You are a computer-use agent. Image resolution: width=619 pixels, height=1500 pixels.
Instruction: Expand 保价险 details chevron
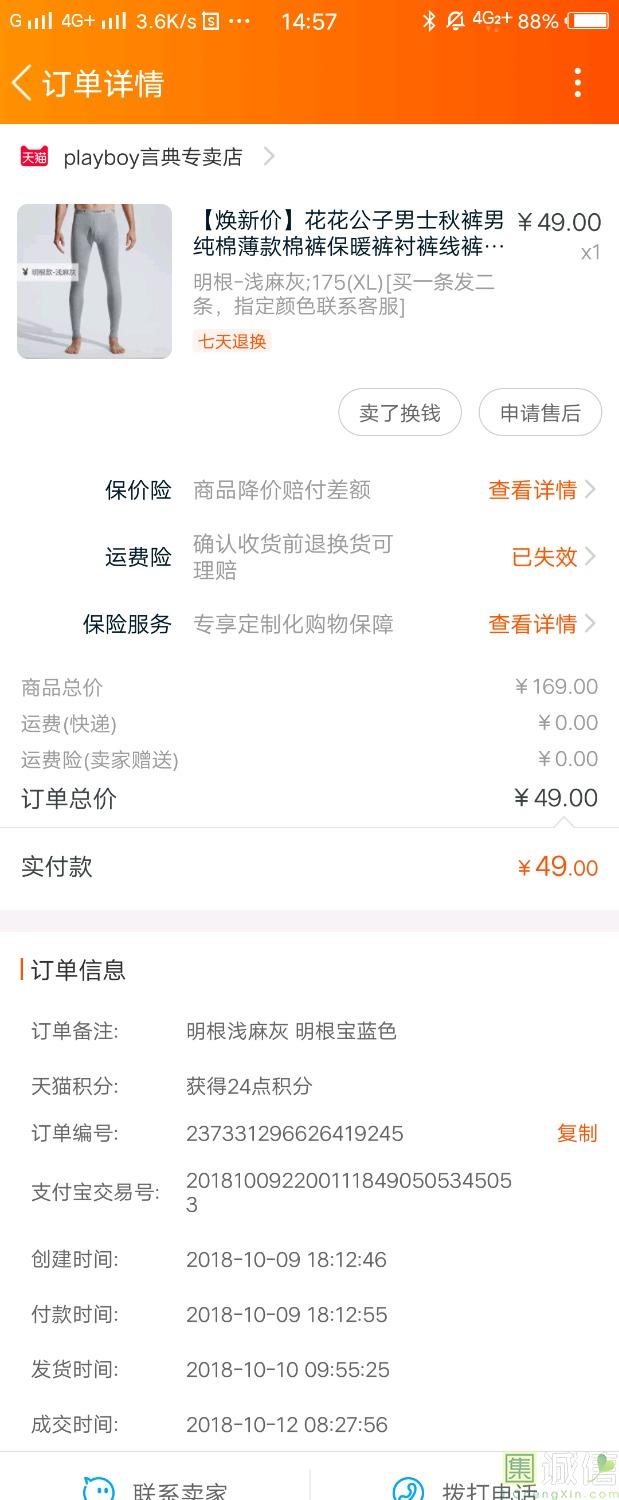tap(590, 490)
